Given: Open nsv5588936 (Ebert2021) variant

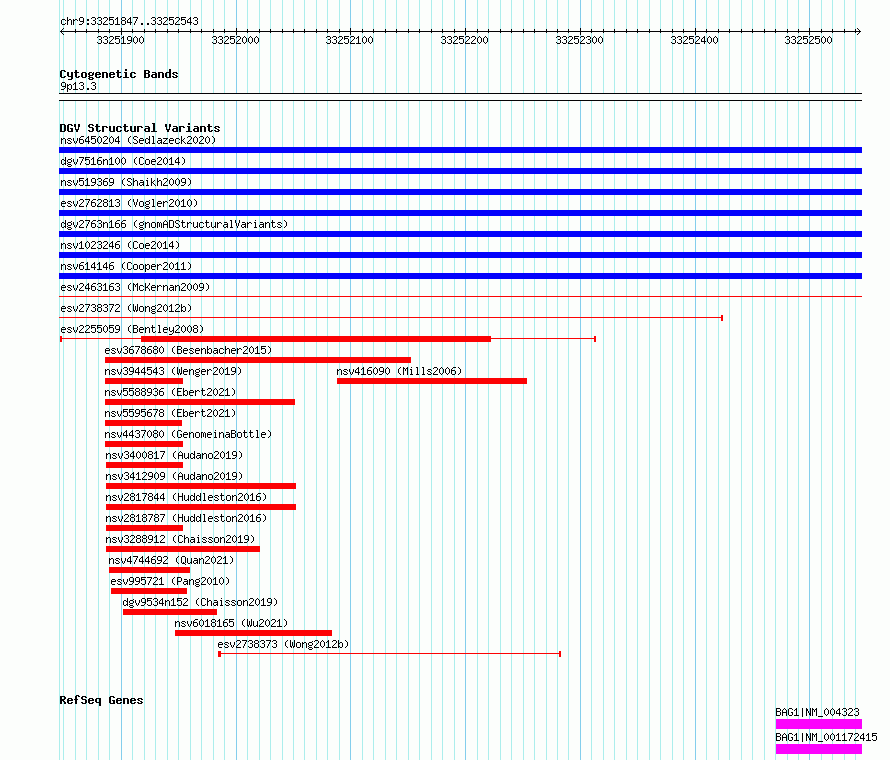Looking at the screenshot, I should coord(170,392).
